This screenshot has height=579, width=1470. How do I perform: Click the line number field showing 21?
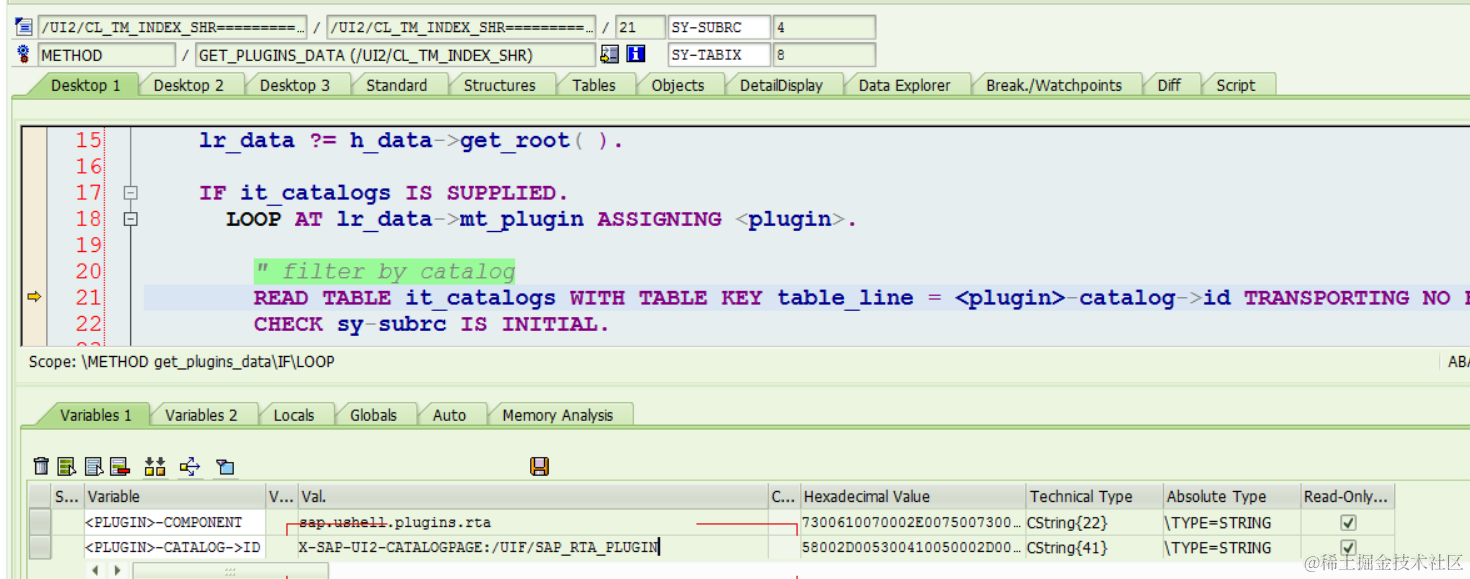[x=640, y=27]
